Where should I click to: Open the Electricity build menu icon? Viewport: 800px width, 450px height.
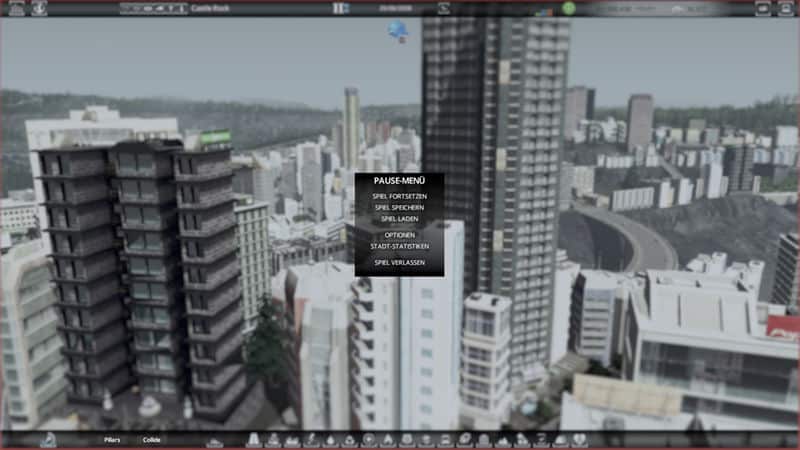point(311,440)
